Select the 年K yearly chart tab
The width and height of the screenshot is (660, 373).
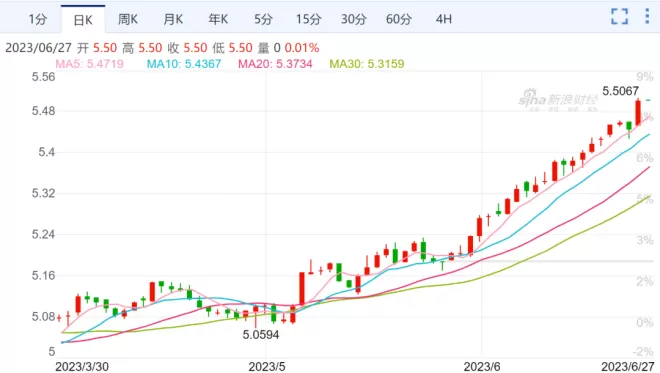[x=218, y=19]
